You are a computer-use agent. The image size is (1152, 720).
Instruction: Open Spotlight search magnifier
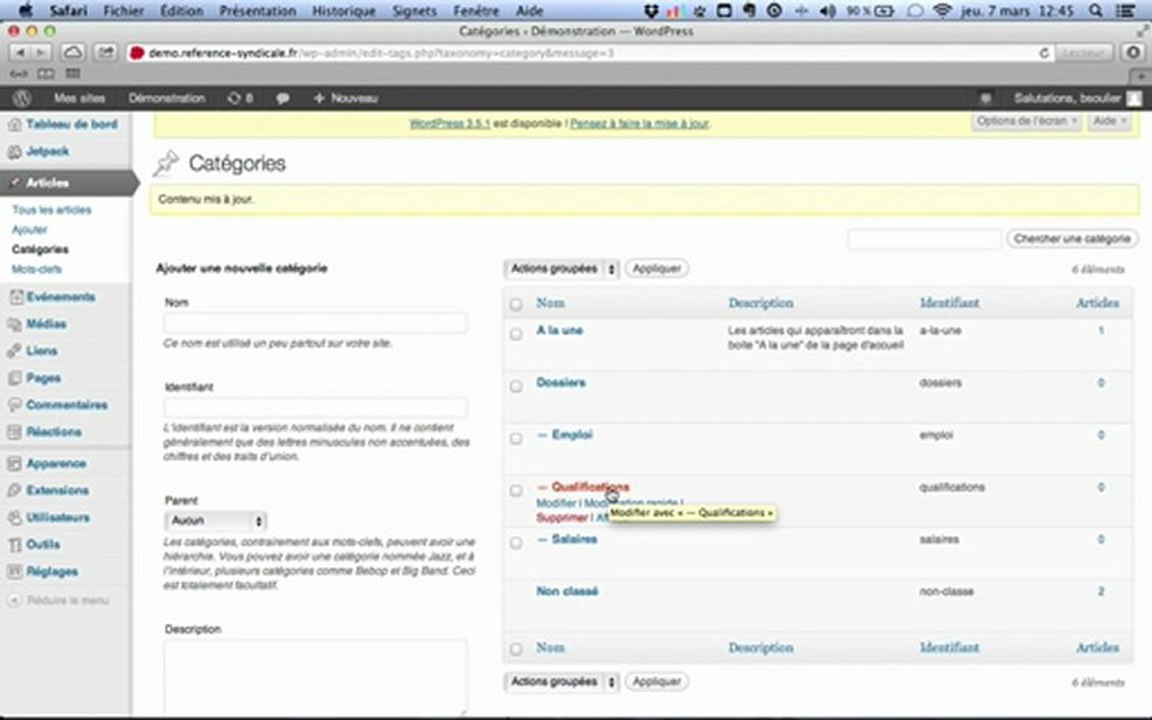(1095, 11)
